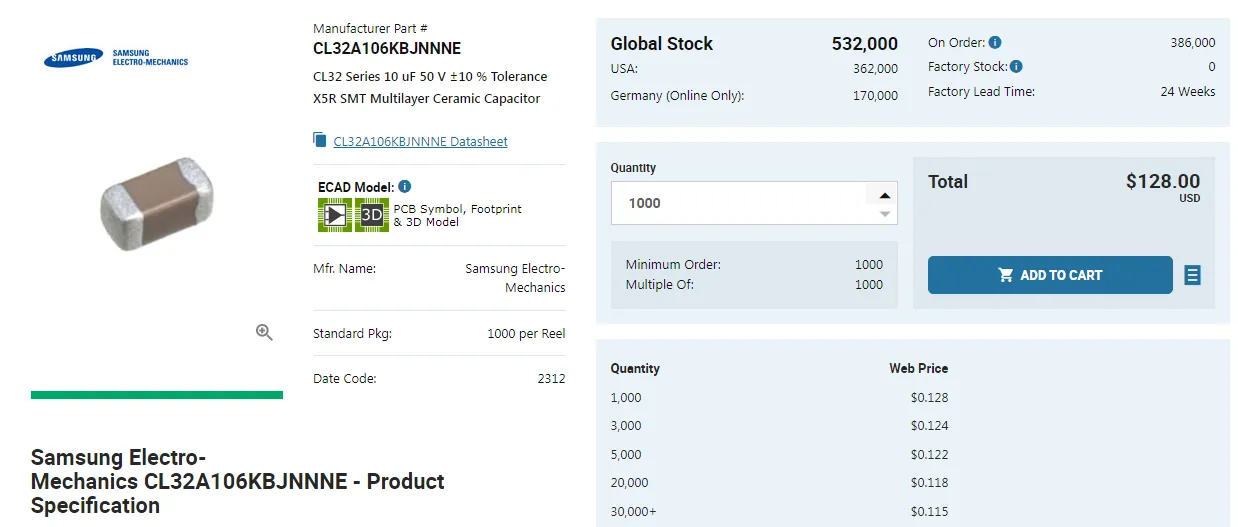The width and height of the screenshot is (1238, 527).
Task: Select Standard Pkg value 1000 per Reel
Action: tap(526, 334)
